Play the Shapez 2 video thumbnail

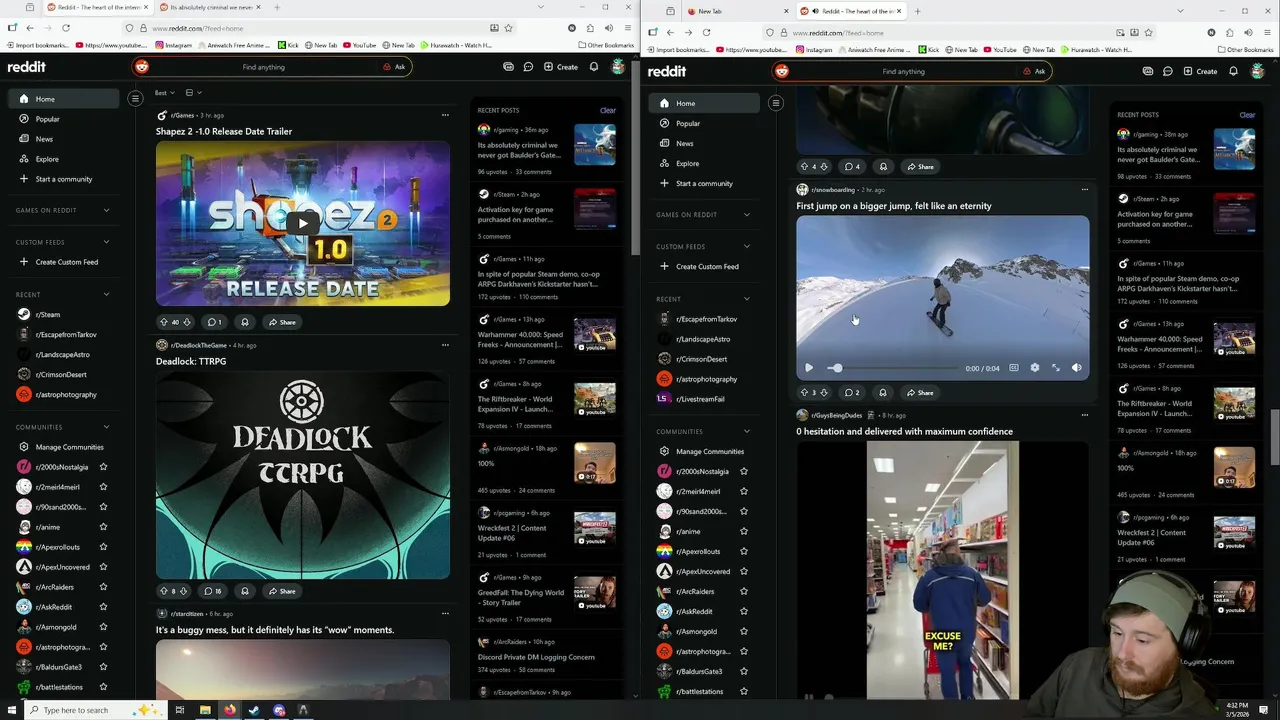pos(302,222)
